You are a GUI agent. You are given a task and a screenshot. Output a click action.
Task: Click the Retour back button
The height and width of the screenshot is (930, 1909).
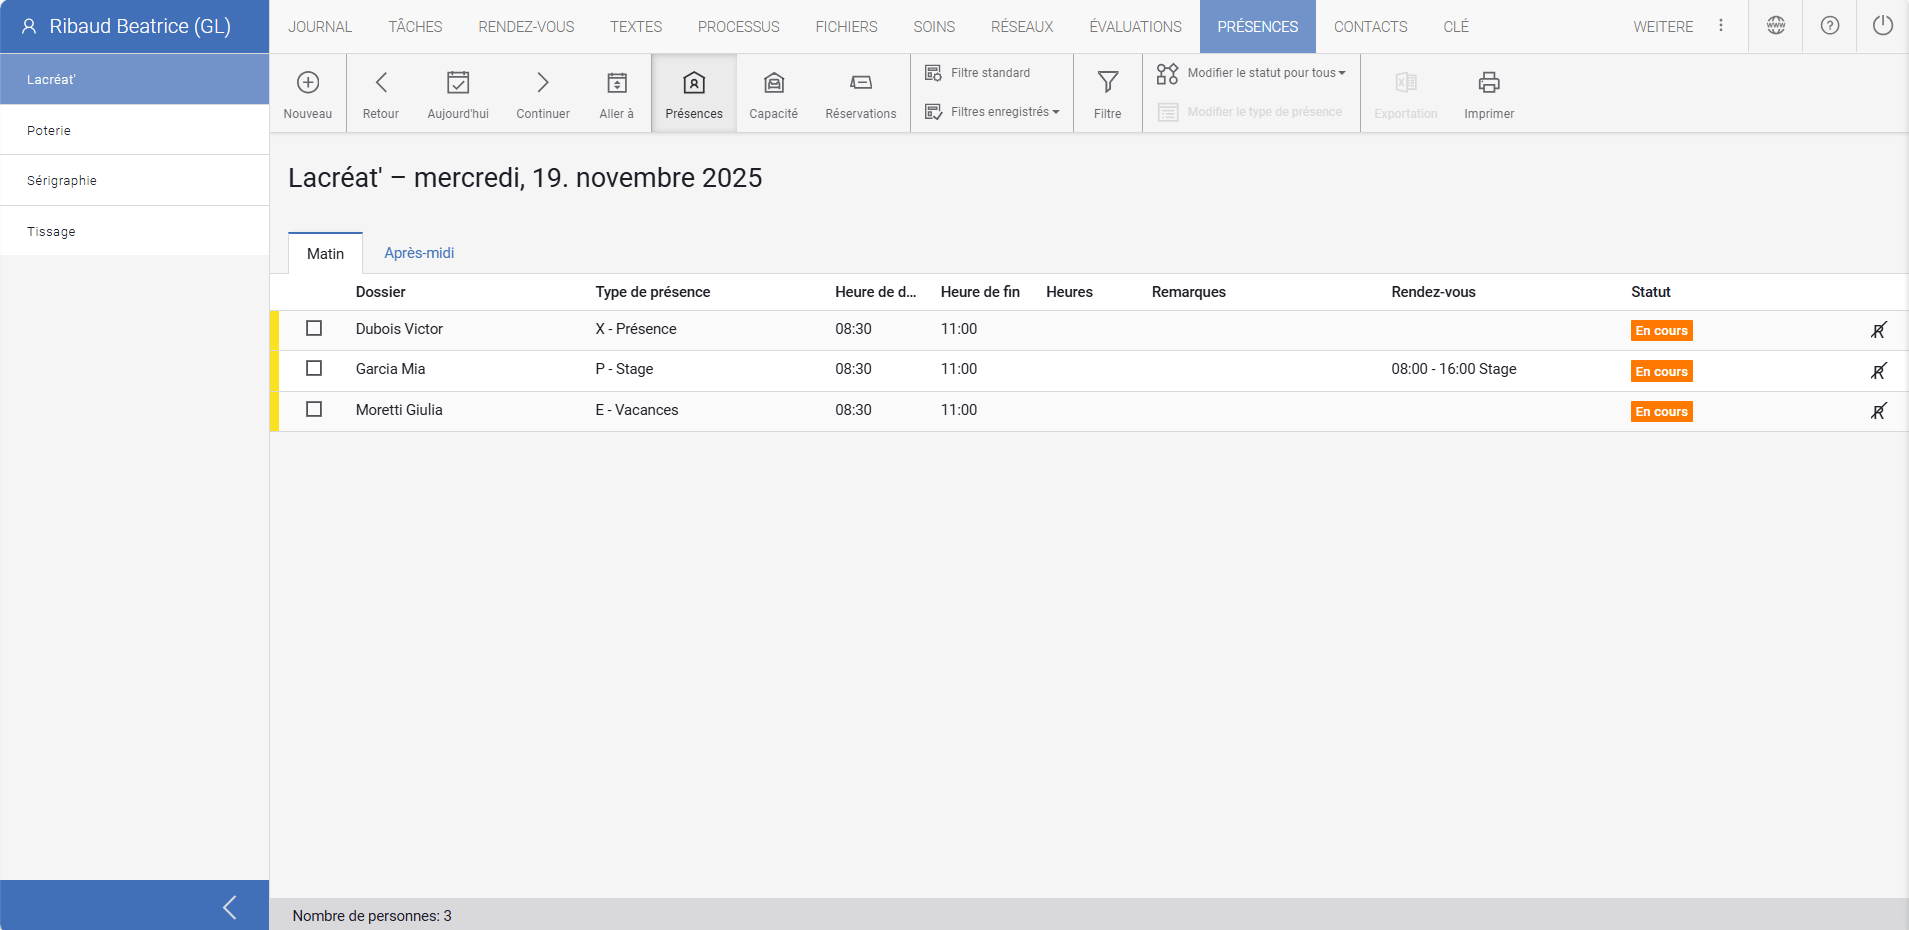coord(380,92)
